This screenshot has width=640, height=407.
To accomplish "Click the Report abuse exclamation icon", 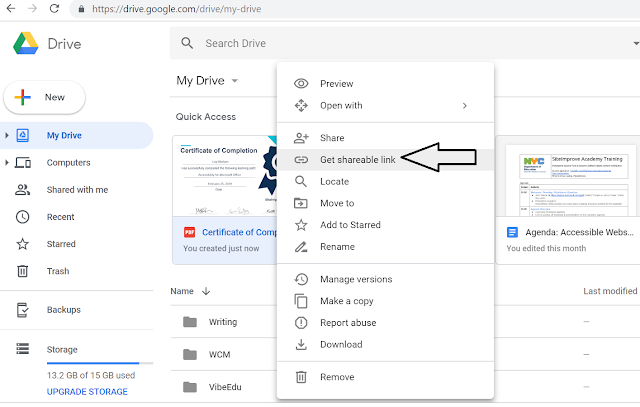I will 301,323.
